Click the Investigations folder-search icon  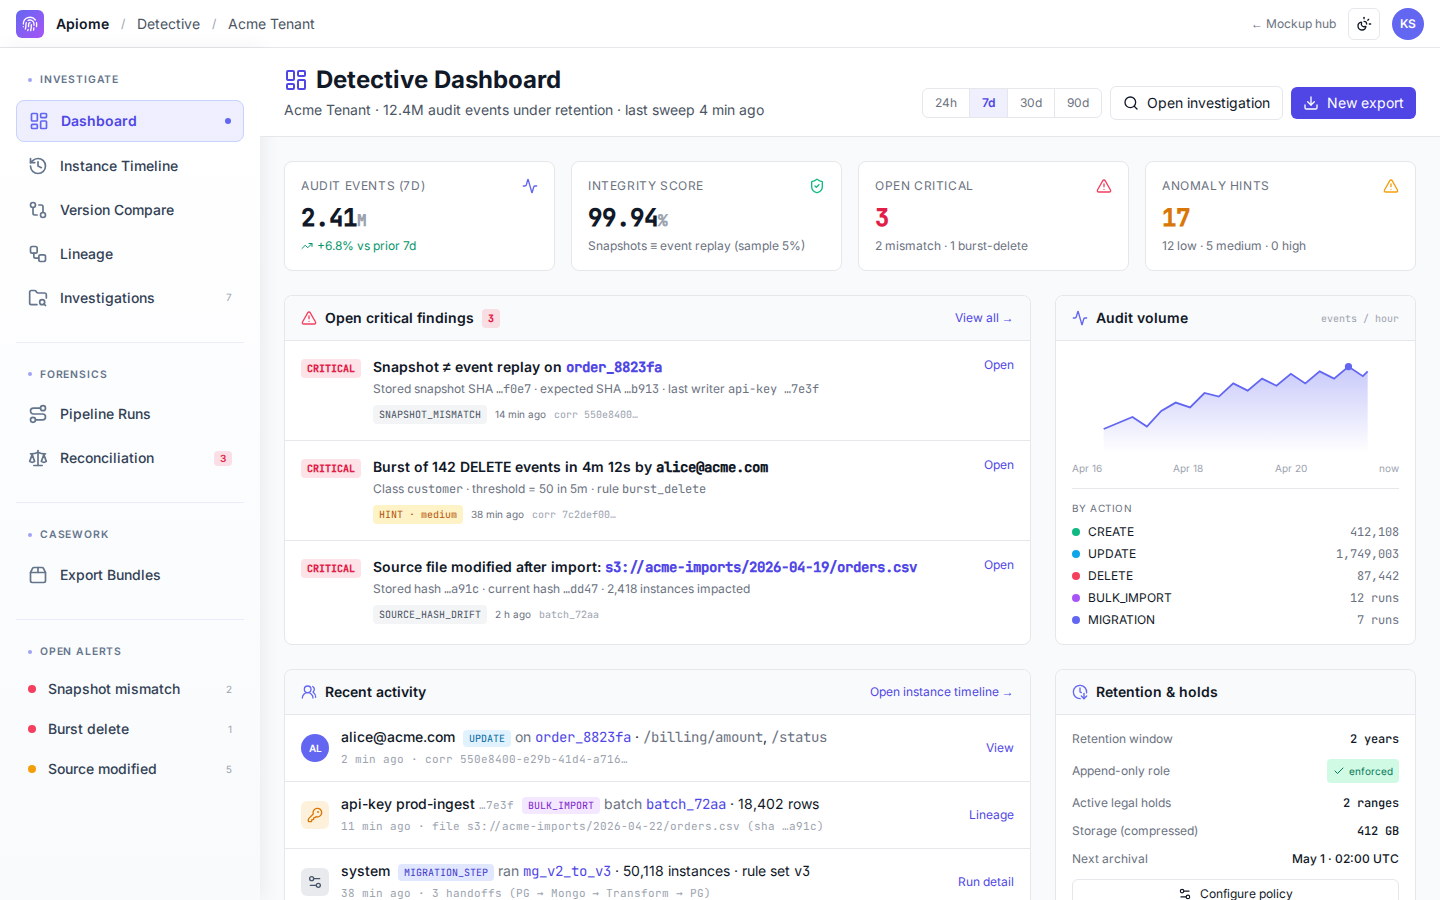(x=38, y=298)
